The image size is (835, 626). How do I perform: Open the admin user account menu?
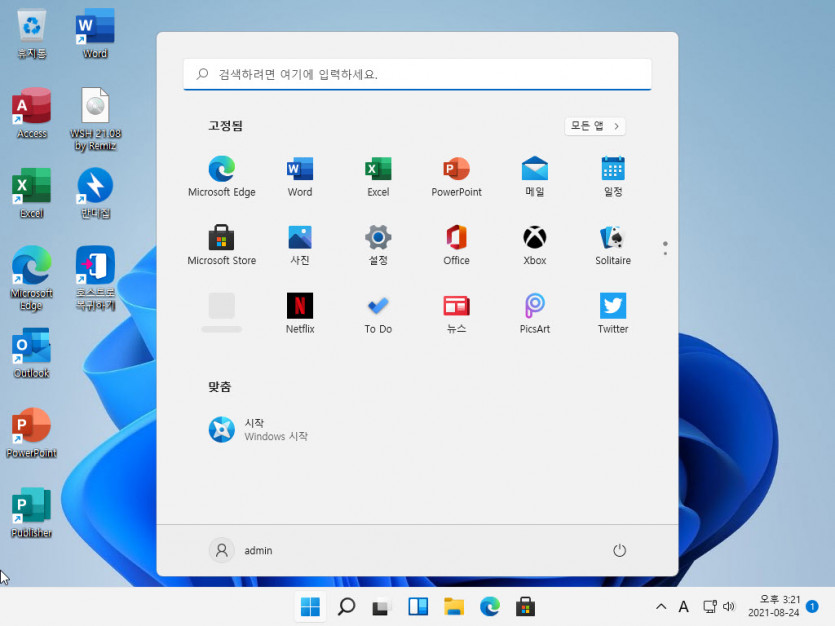[x=241, y=550]
